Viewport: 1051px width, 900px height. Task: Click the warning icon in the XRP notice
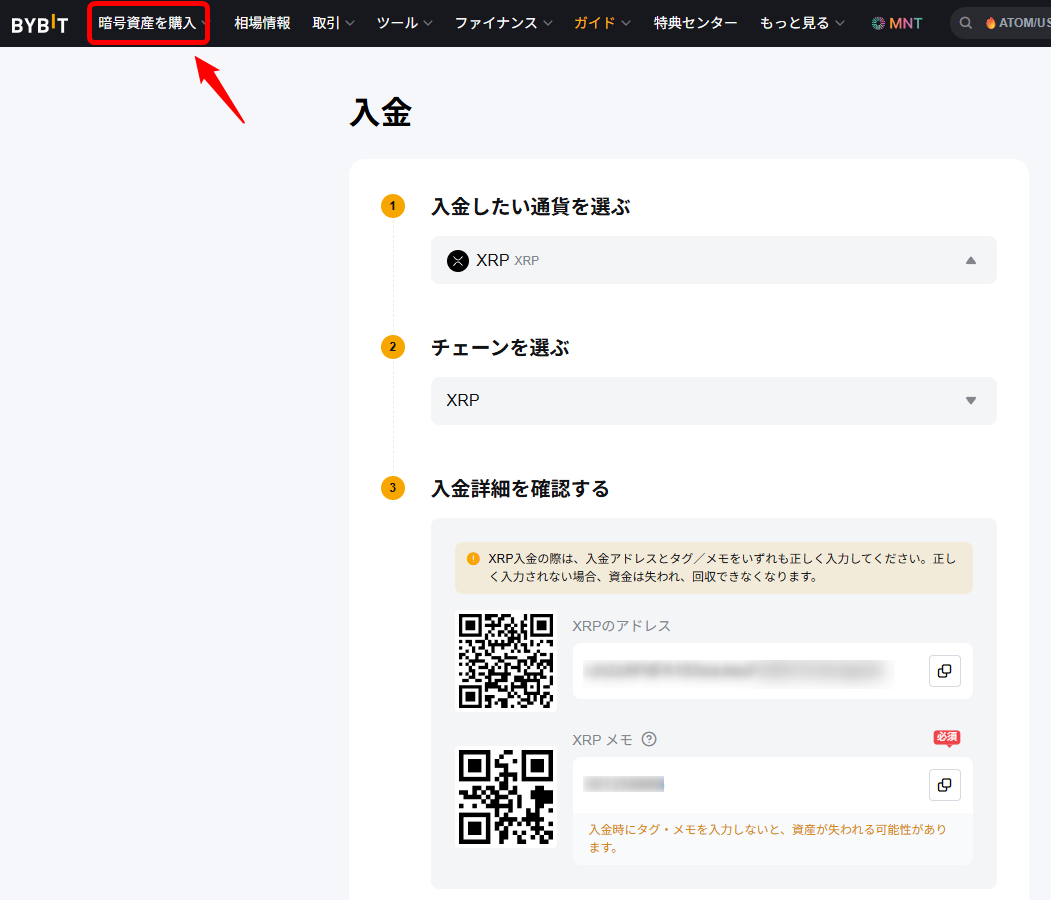[x=473, y=559]
